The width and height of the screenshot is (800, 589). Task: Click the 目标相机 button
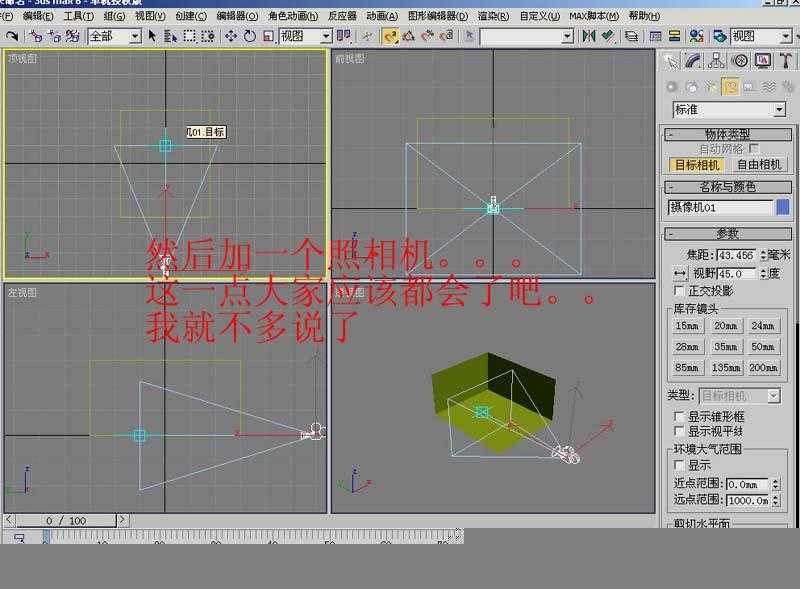click(697, 165)
